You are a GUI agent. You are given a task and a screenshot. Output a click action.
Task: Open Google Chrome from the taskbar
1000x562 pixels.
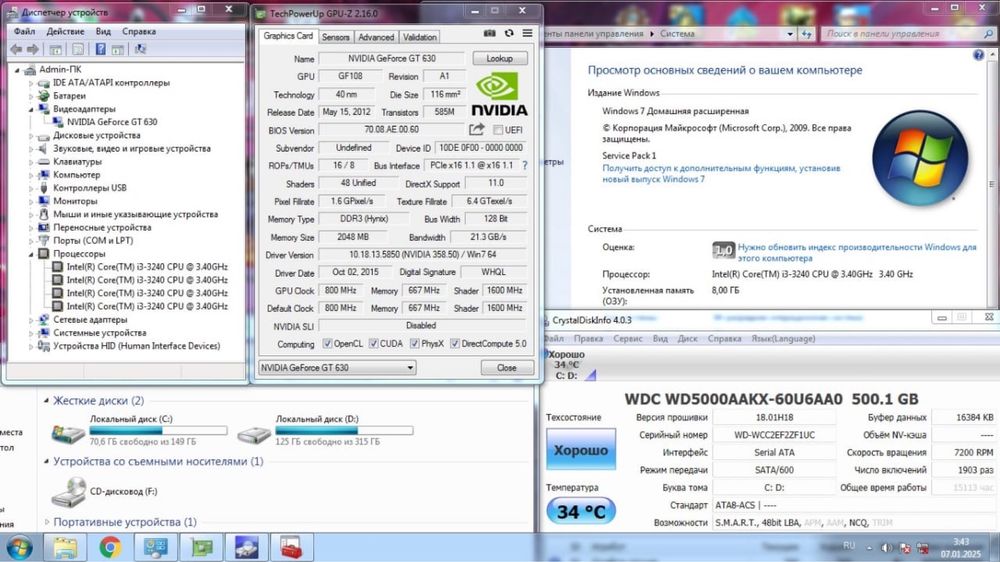click(110, 547)
